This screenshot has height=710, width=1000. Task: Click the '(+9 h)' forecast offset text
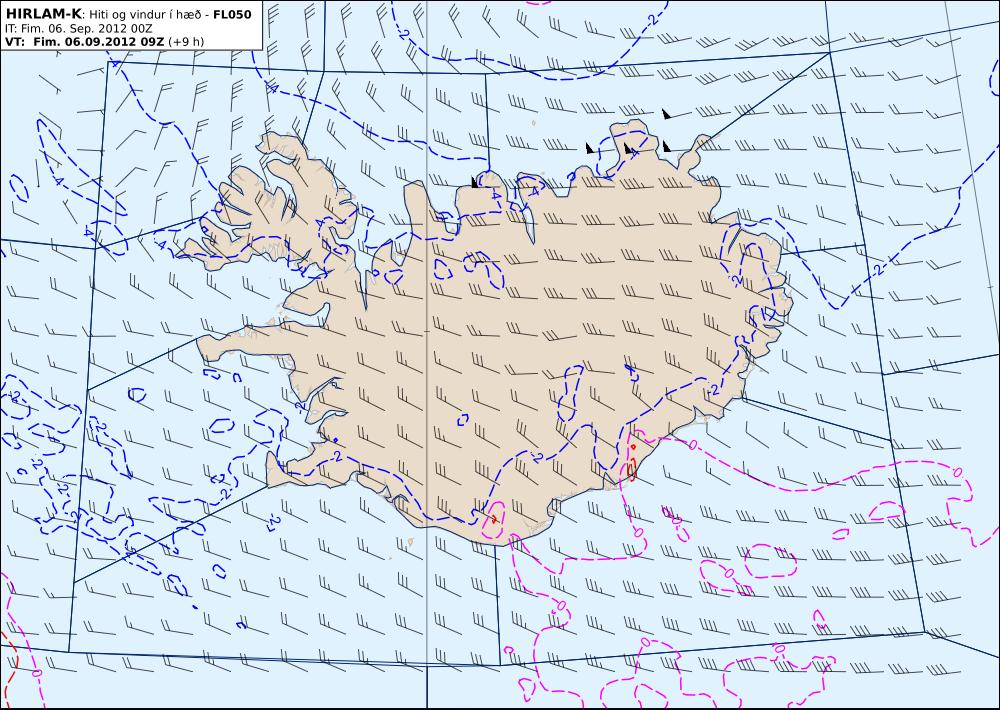point(186,41)
